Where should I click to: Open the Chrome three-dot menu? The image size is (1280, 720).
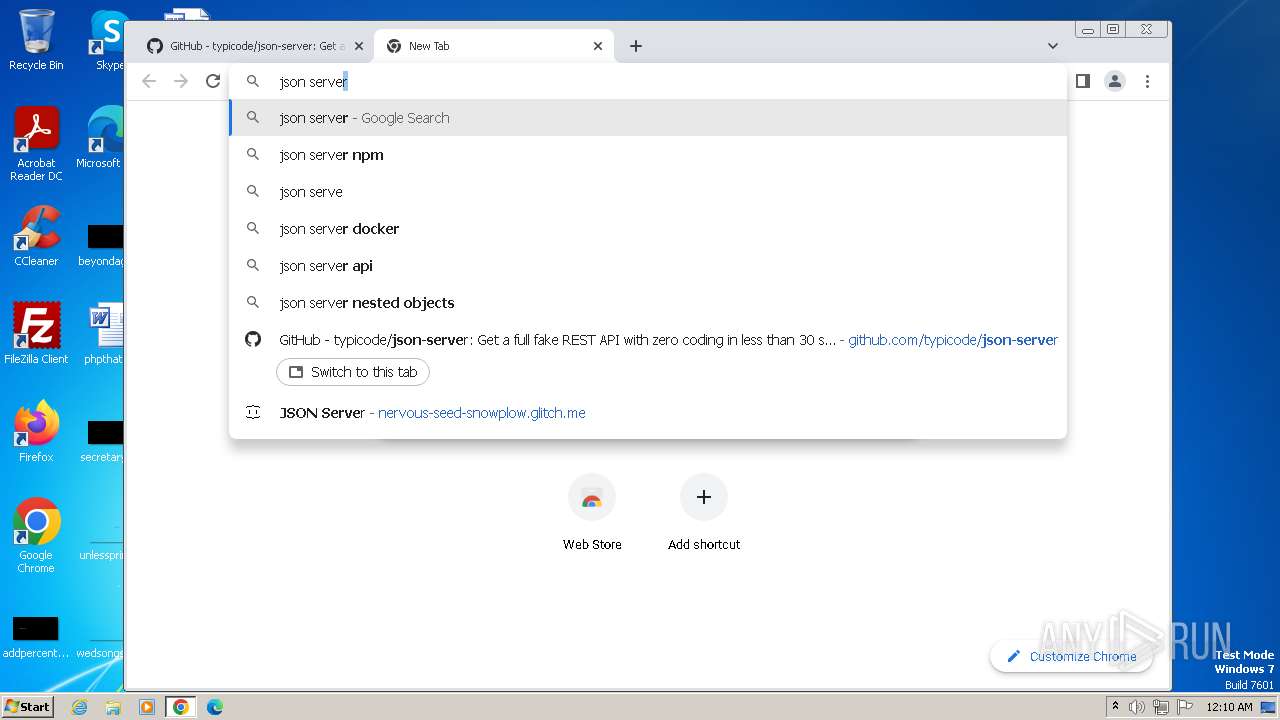(x=1147, y=81)
